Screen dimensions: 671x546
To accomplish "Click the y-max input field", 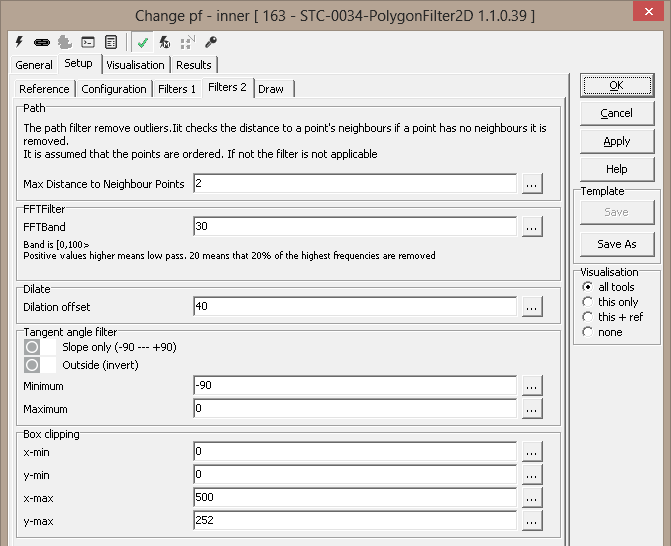I will point(355,521).
